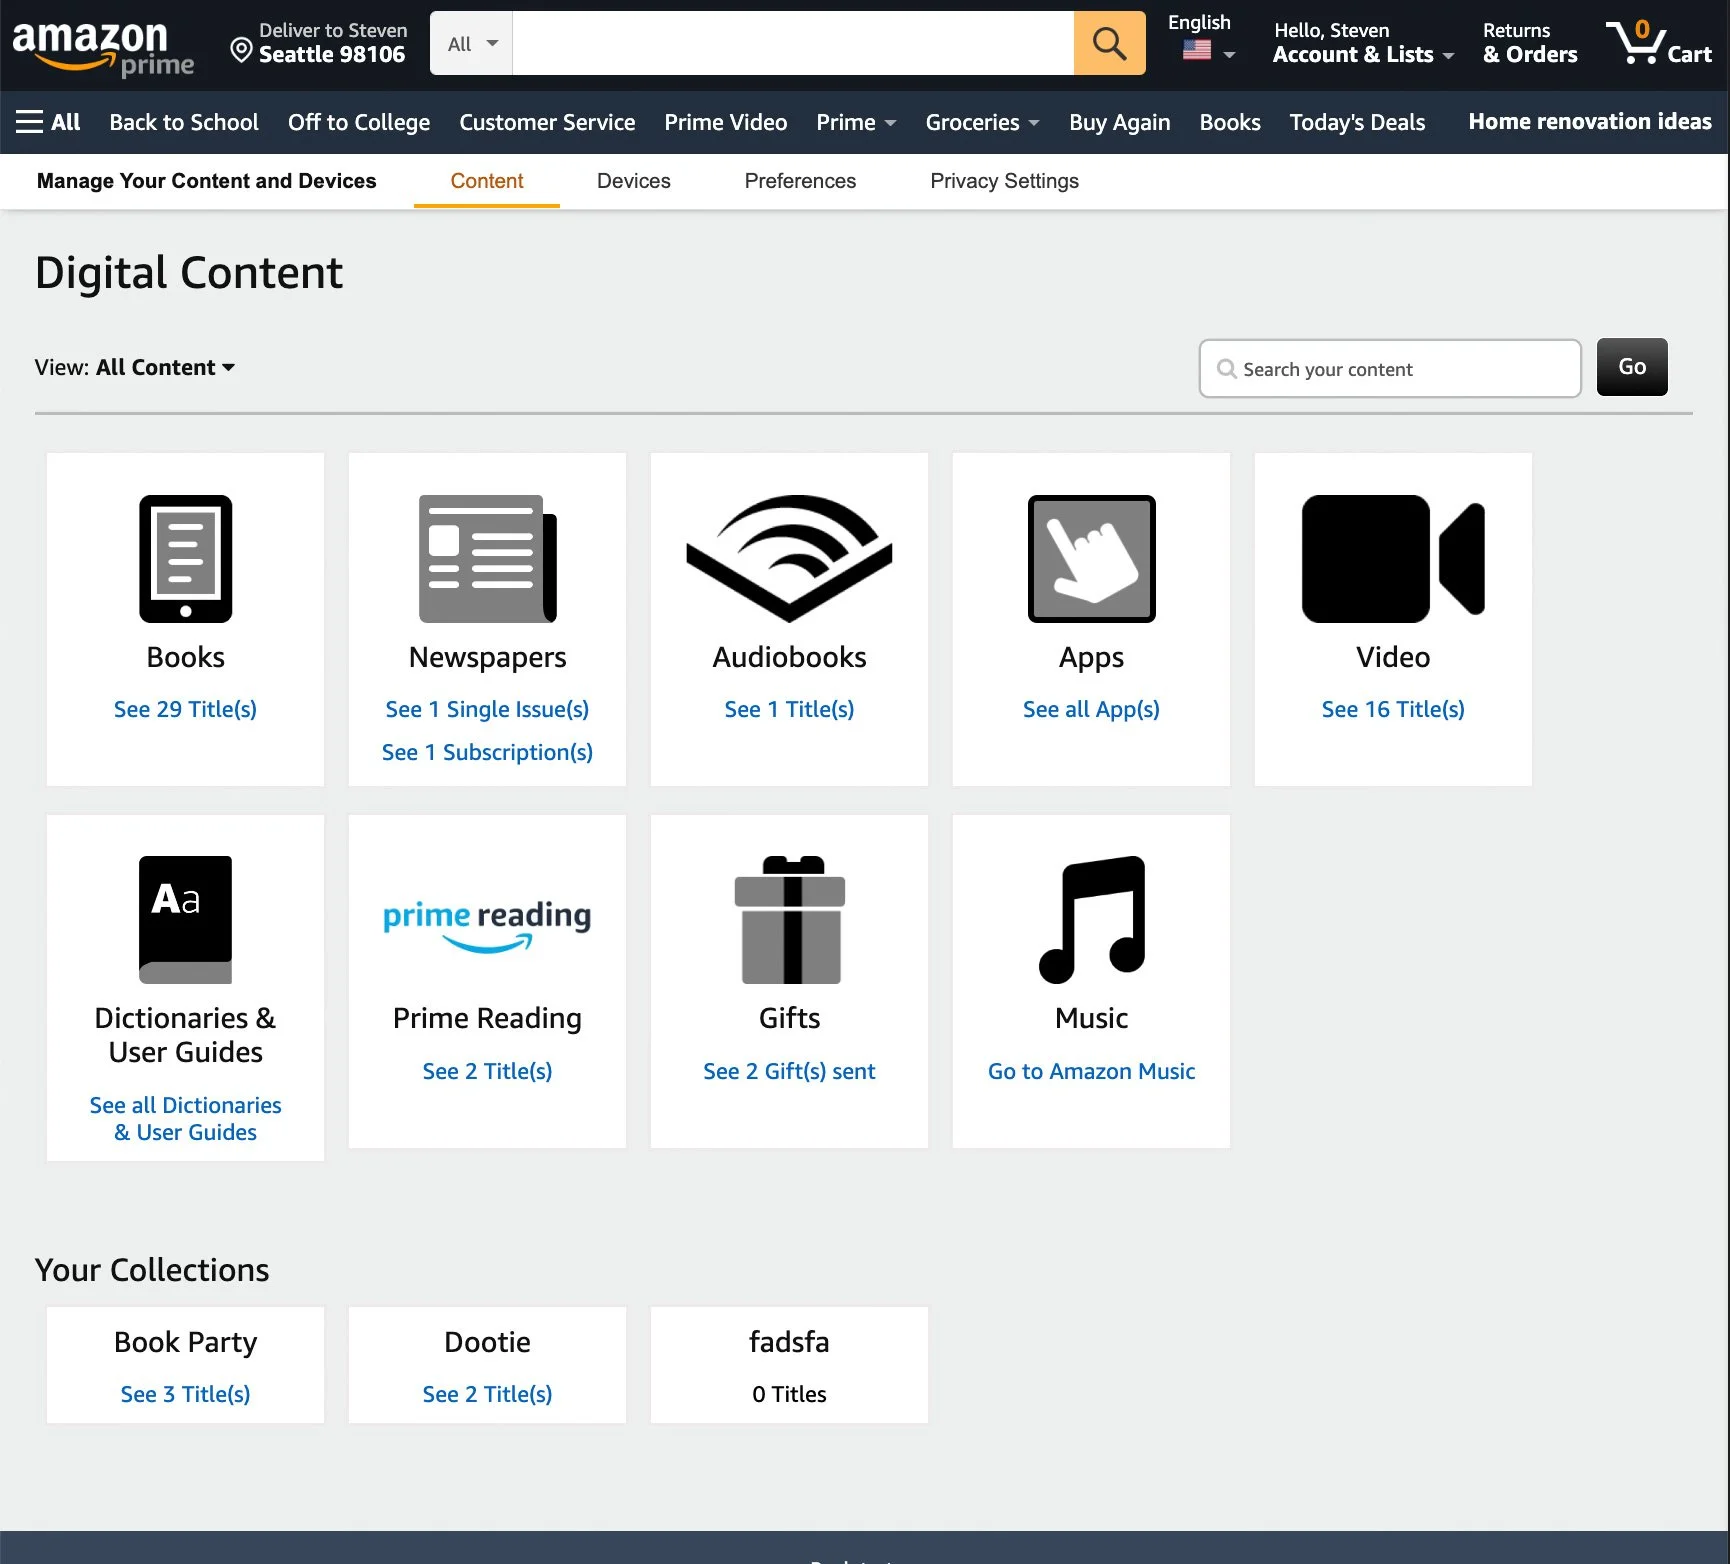Open Books in top navigation bar
The height and width of the screenshot is (1564, 1730).
pos(1230,122)
